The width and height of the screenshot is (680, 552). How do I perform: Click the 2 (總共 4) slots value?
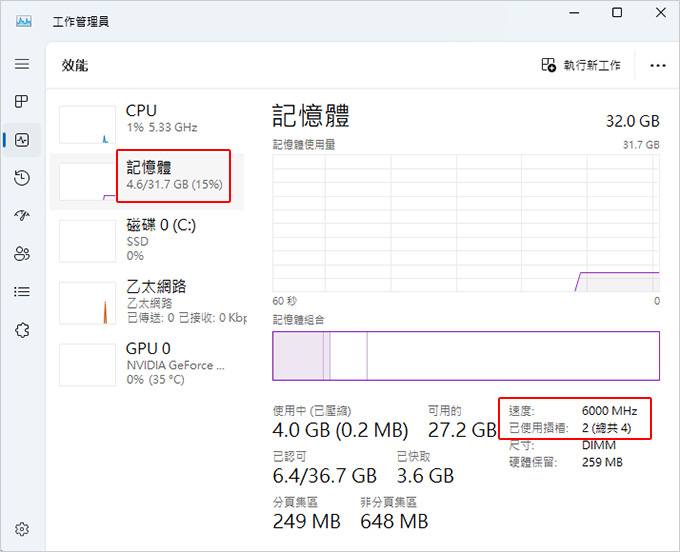tap(606, 428)
